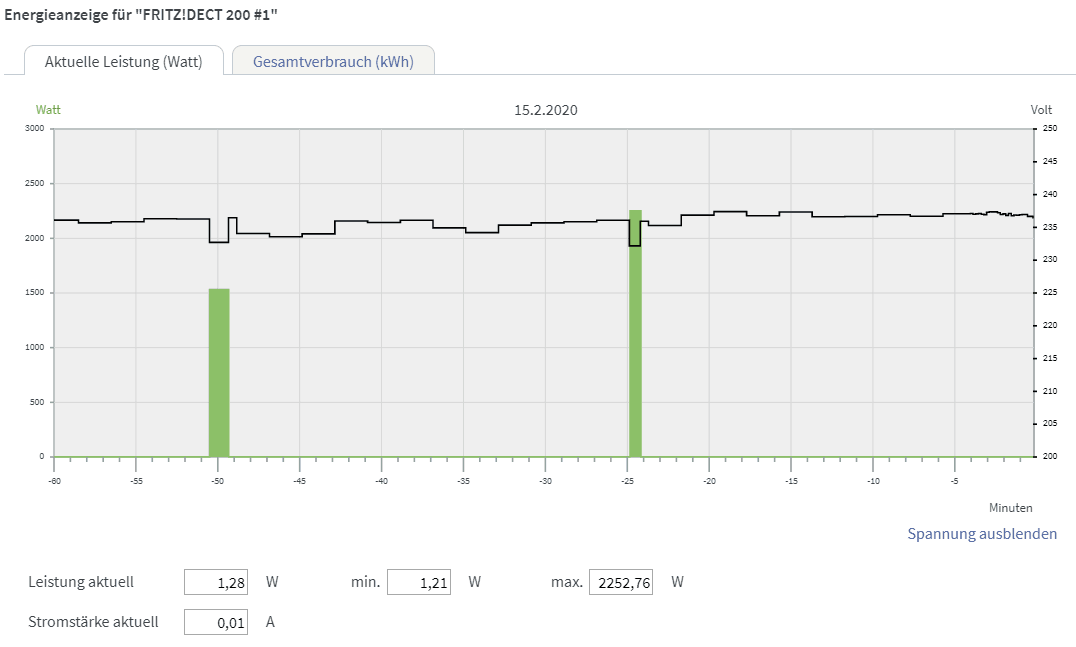Click the Minuten label below the chart

1011,508
